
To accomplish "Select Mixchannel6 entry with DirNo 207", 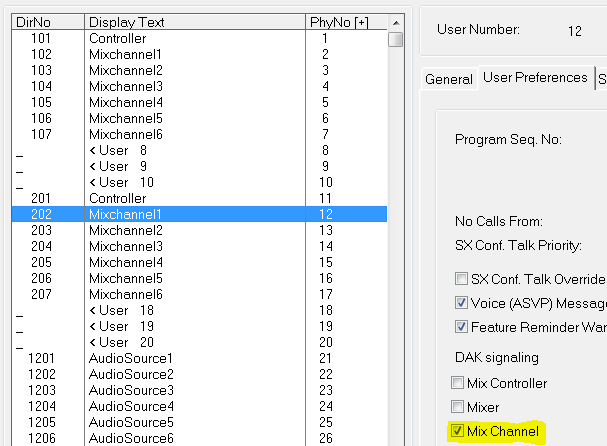I will (125, 294).
